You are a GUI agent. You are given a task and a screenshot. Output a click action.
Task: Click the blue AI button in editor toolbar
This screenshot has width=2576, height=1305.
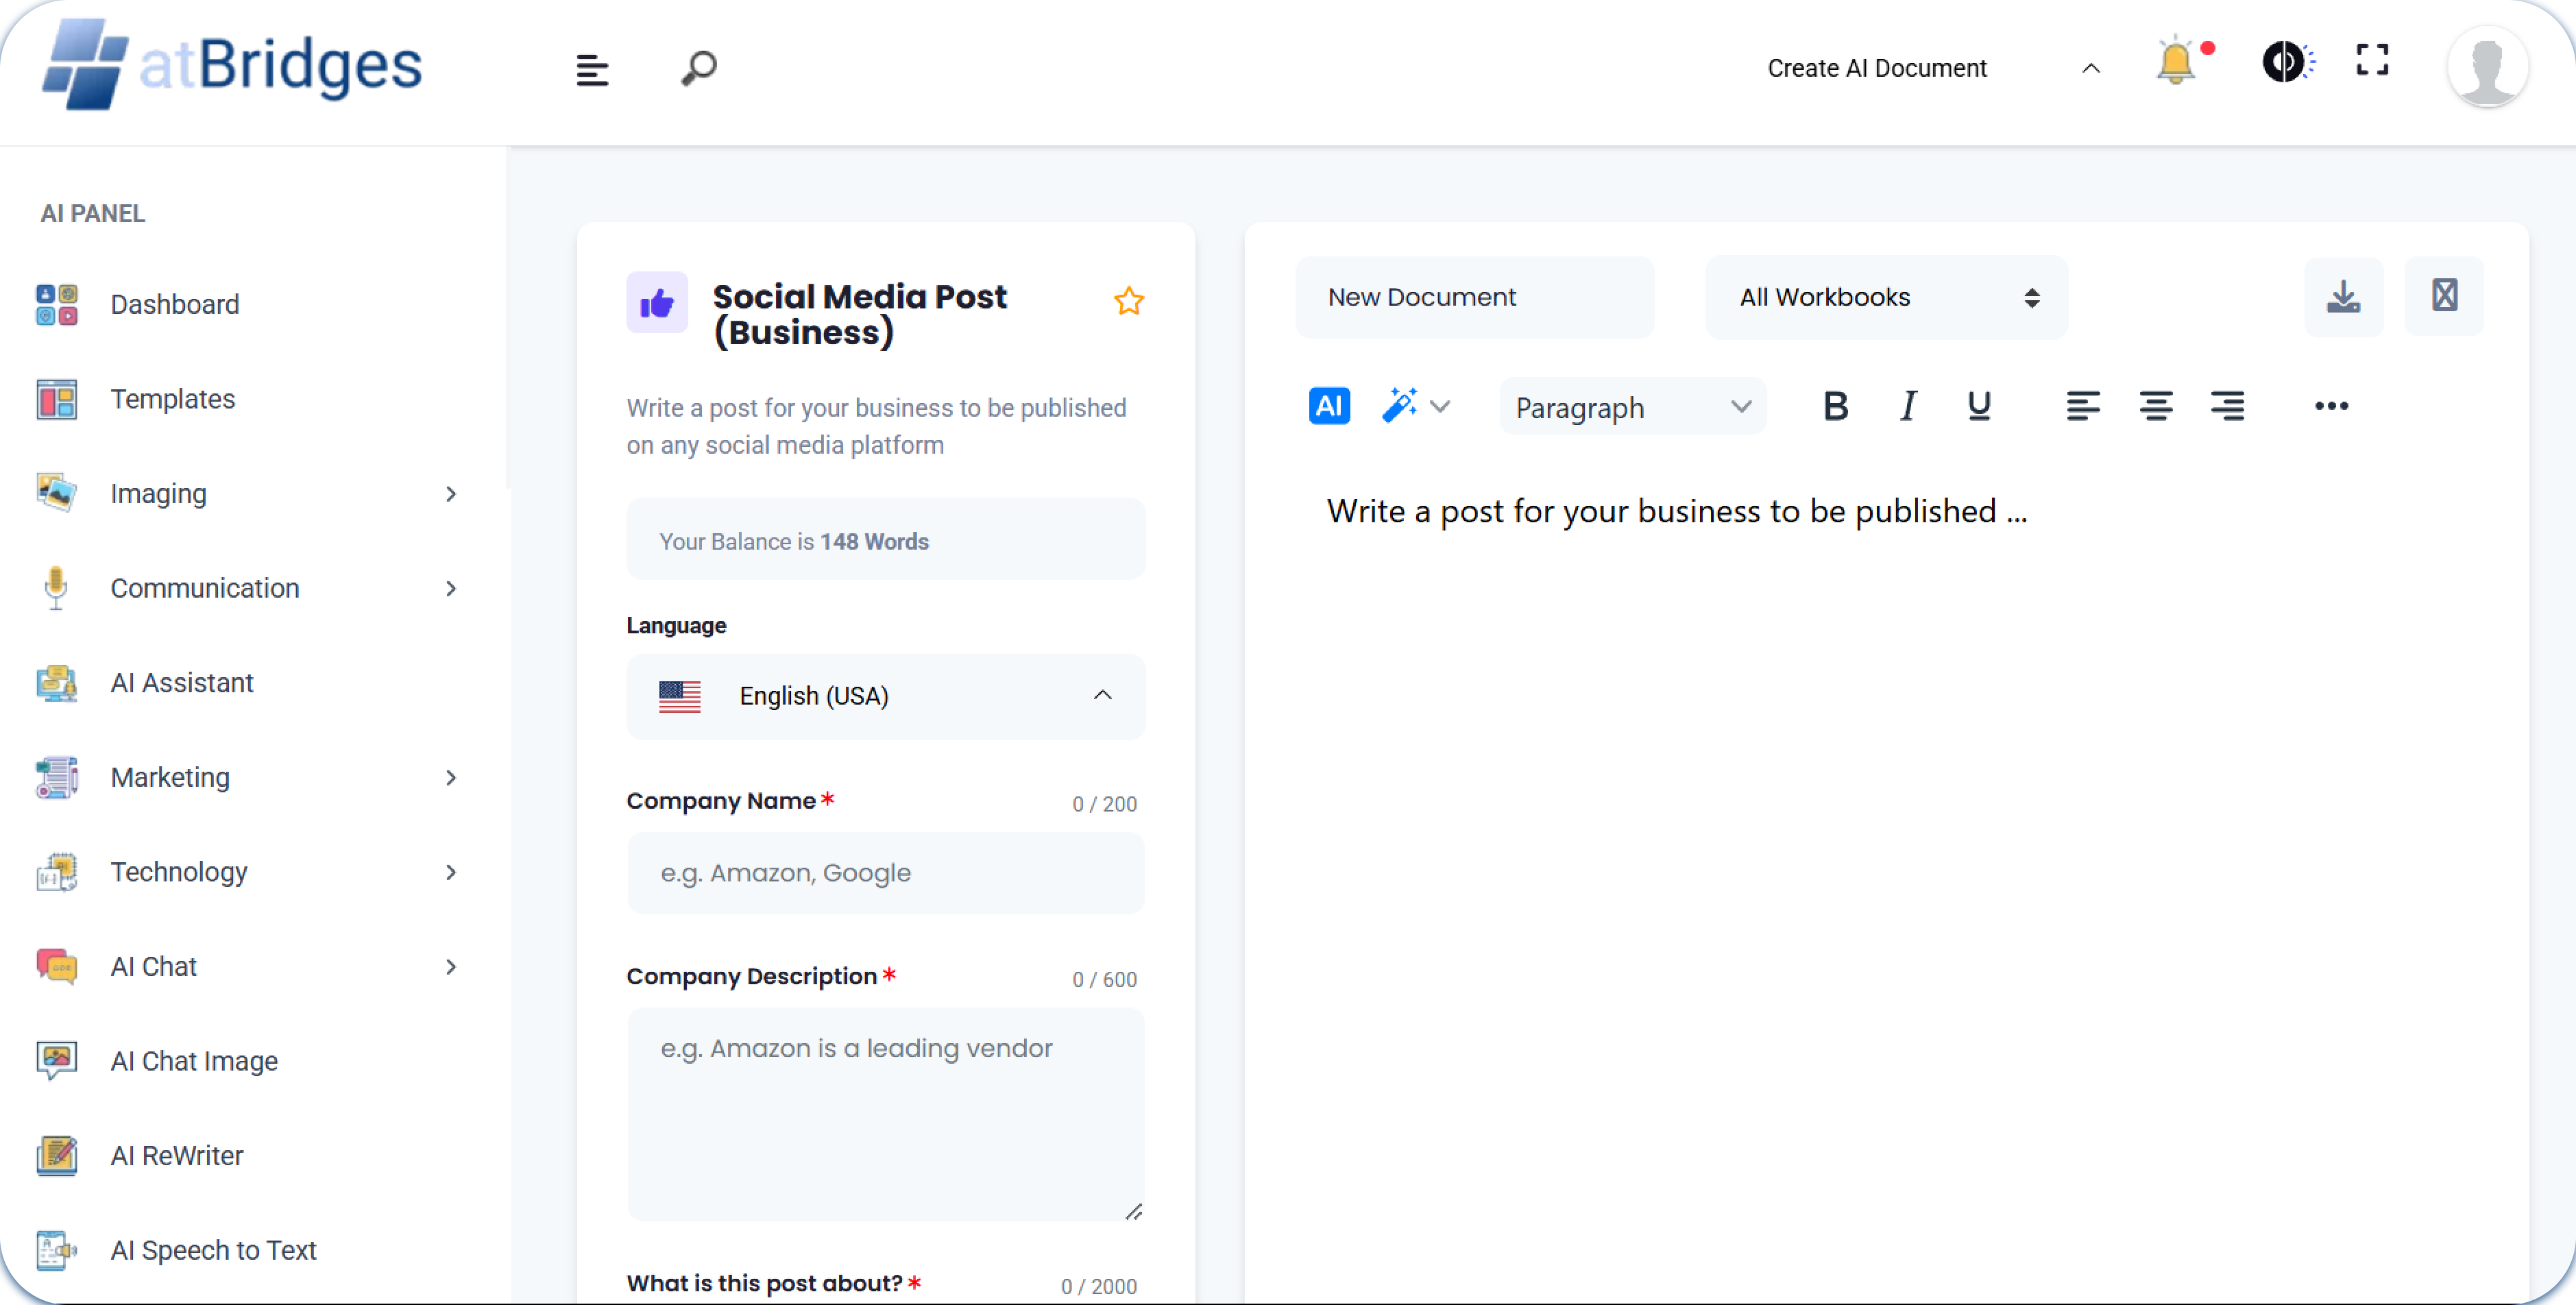[1329, 406]
